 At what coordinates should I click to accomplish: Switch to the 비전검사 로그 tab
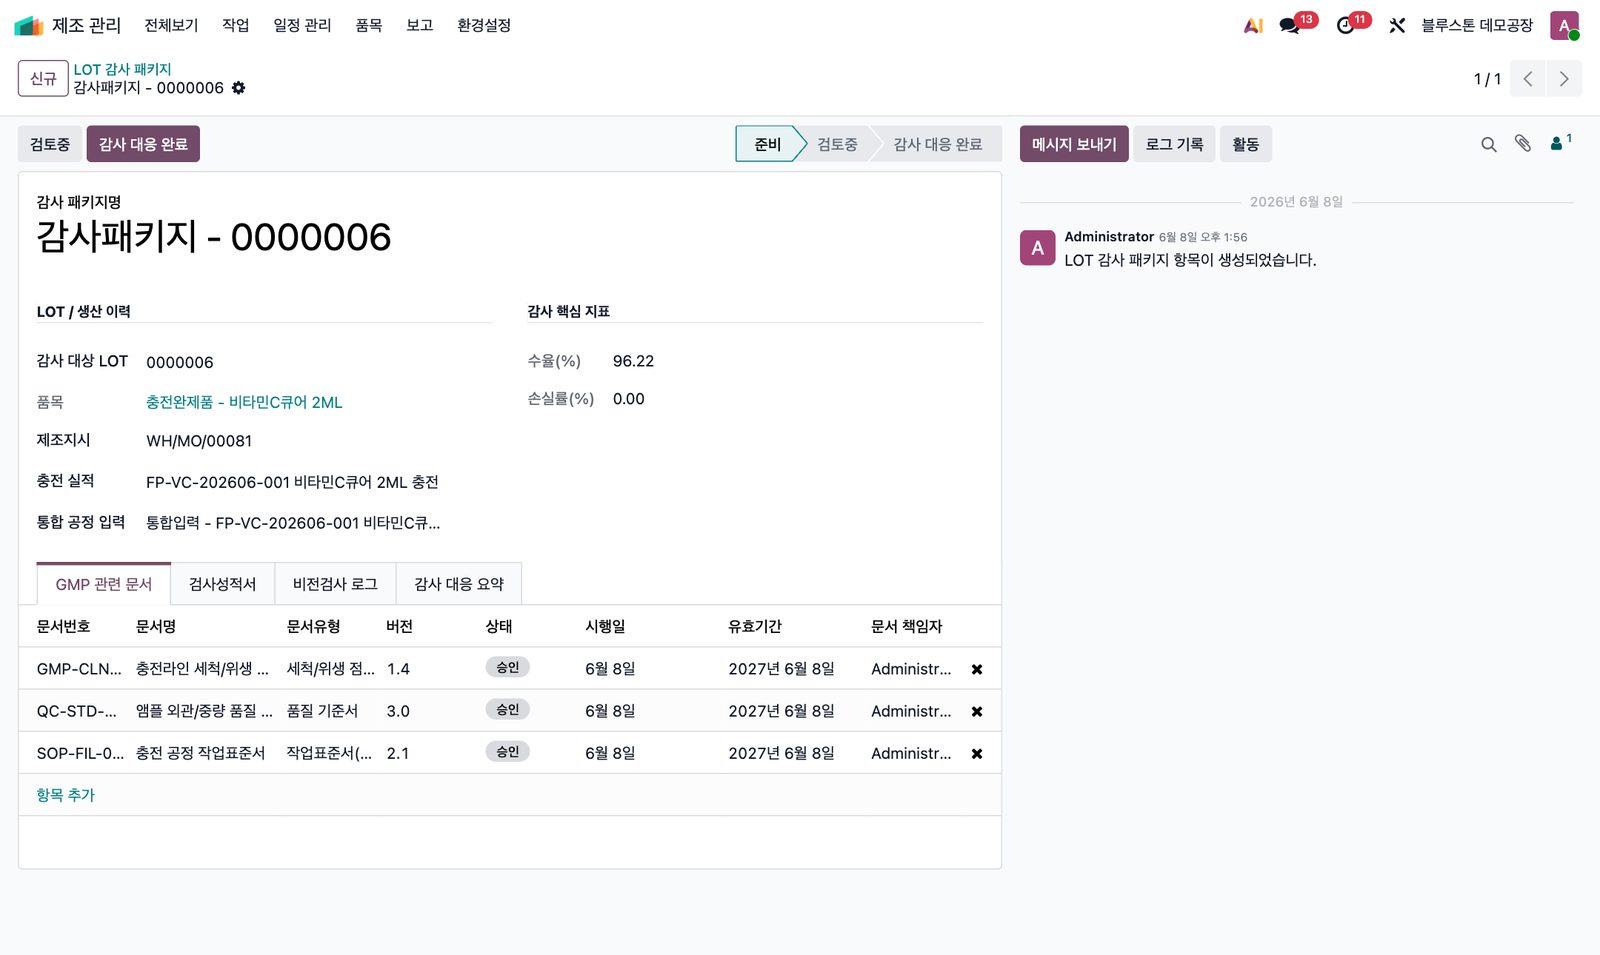[x=335, y=584]
